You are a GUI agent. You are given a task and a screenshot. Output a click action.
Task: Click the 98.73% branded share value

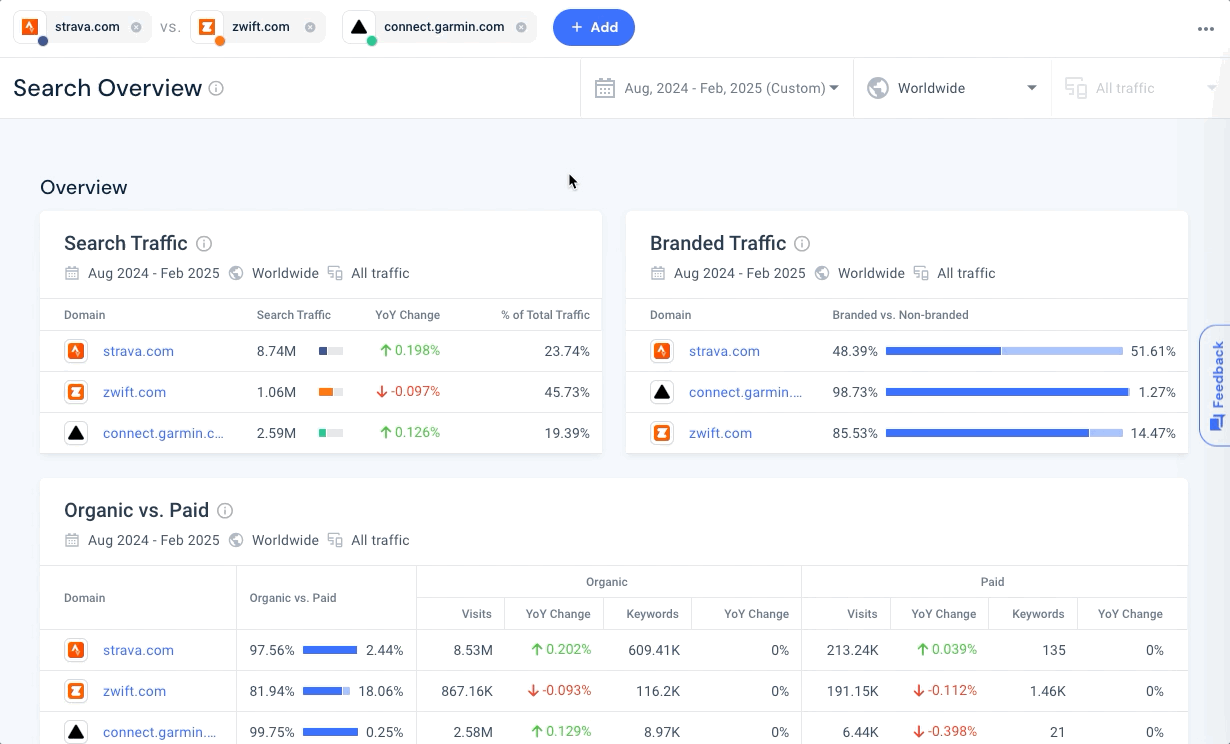tap(855, 392)
